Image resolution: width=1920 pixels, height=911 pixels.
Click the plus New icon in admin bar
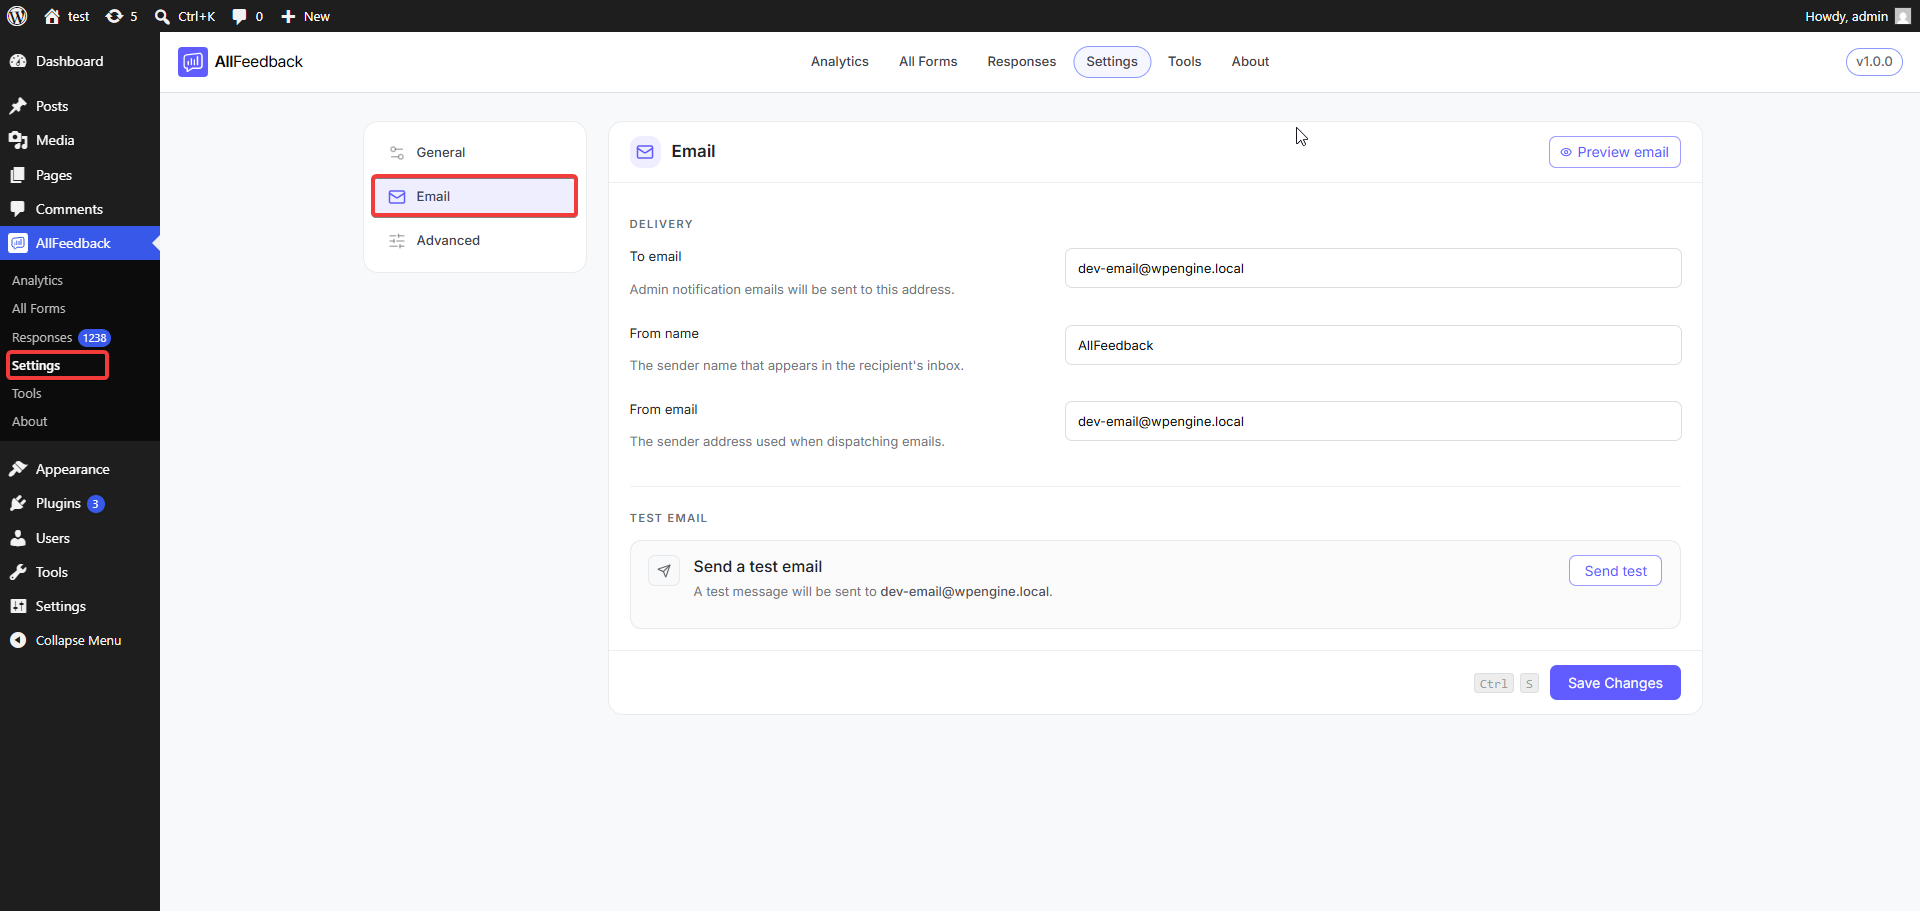pos(288,16)
